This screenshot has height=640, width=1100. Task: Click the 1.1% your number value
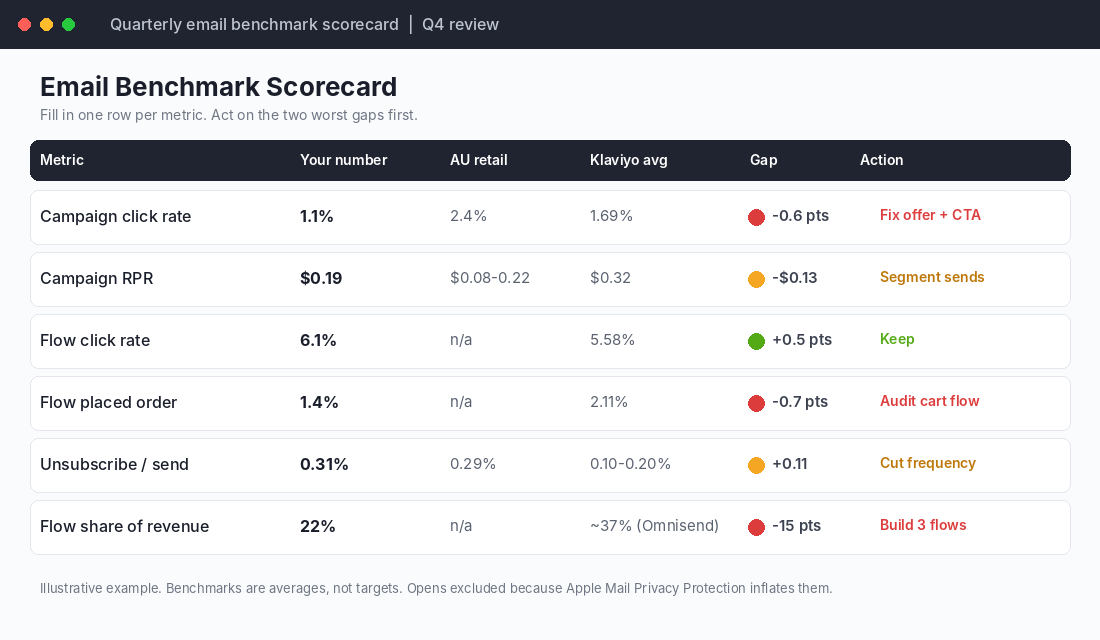coord(316,216)
